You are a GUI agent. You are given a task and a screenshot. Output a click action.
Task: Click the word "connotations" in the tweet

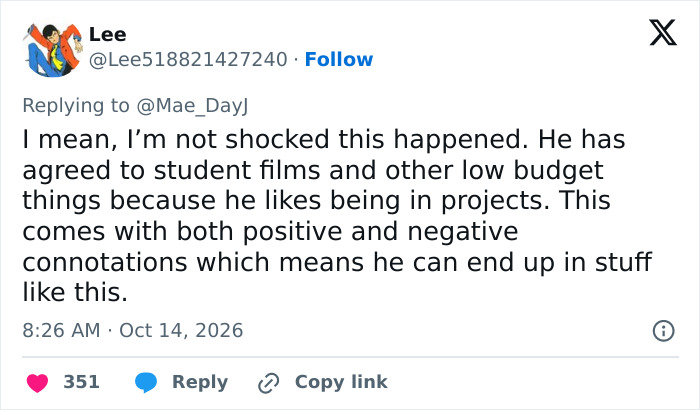click(x=104, y=262)
